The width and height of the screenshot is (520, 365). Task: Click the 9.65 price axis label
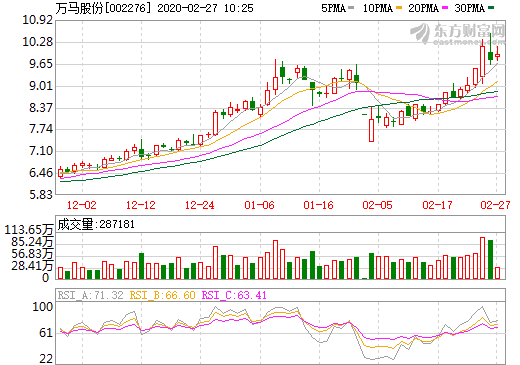[x=41, y=64]
